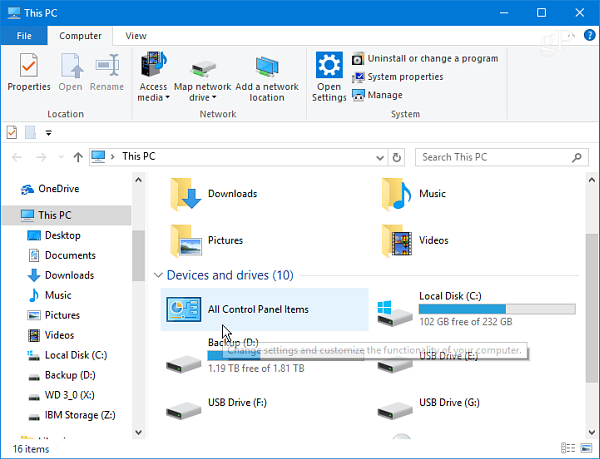This screenshot has width=600, height=459.
Task: Open the File menu
Action: pos(24,36)
